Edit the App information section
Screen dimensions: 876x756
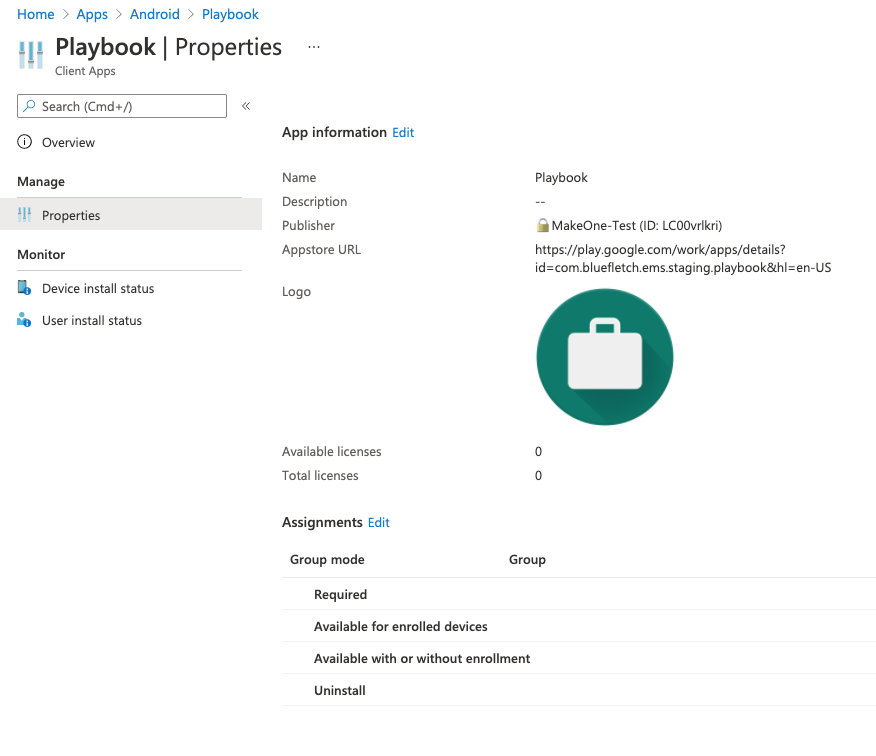(403, 132)
